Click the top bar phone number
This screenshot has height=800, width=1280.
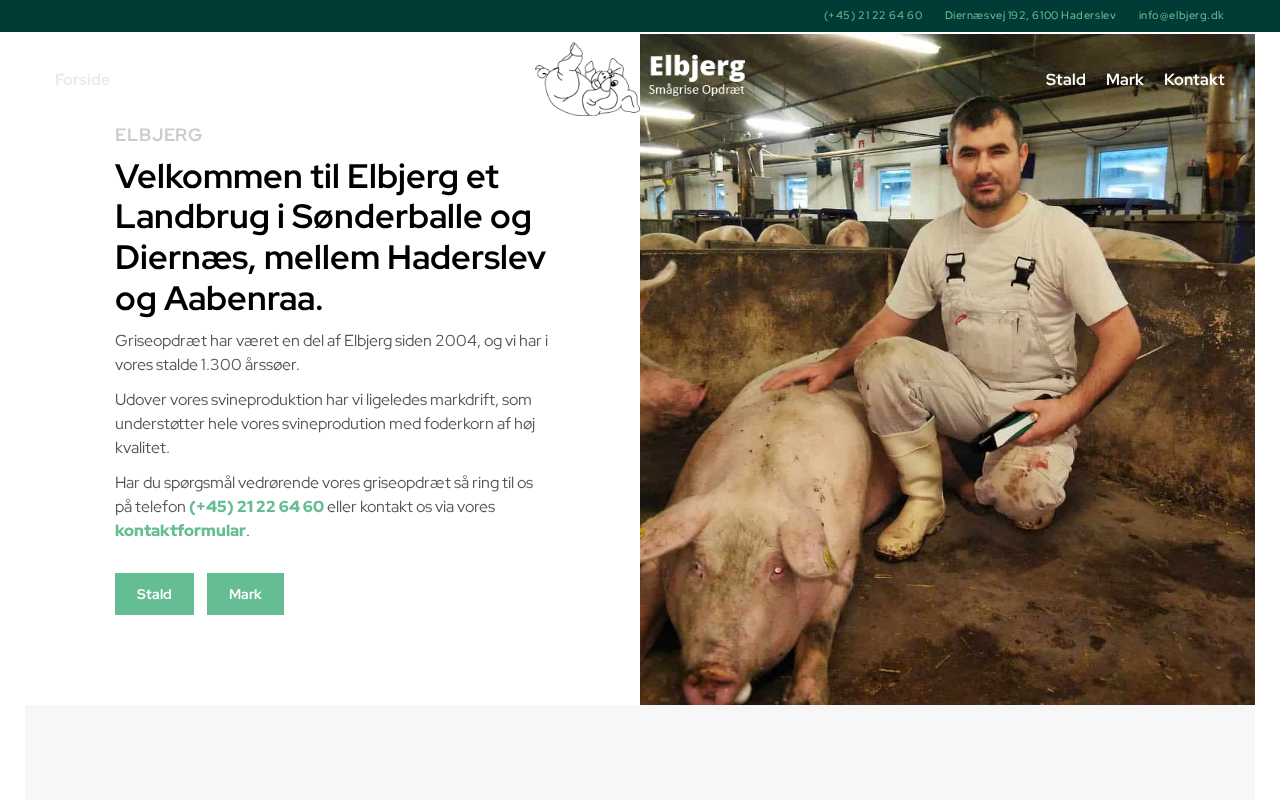[873, 15]
